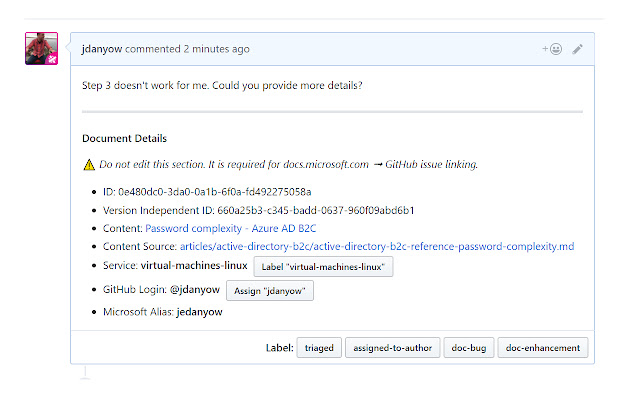Click the "2 minutes ago" timestamp
This screenshot has height=400, width=640.
217,49
